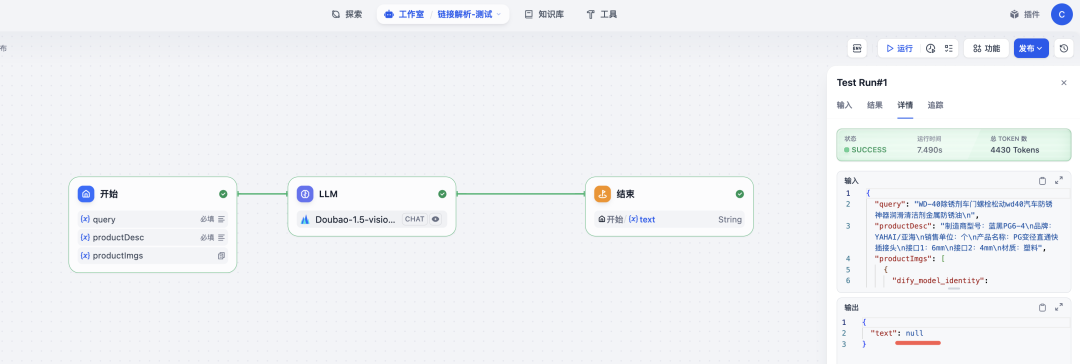Open the 知识库 menu item
This screenshot has height=364, width=1080.
(x=544, y=14)
